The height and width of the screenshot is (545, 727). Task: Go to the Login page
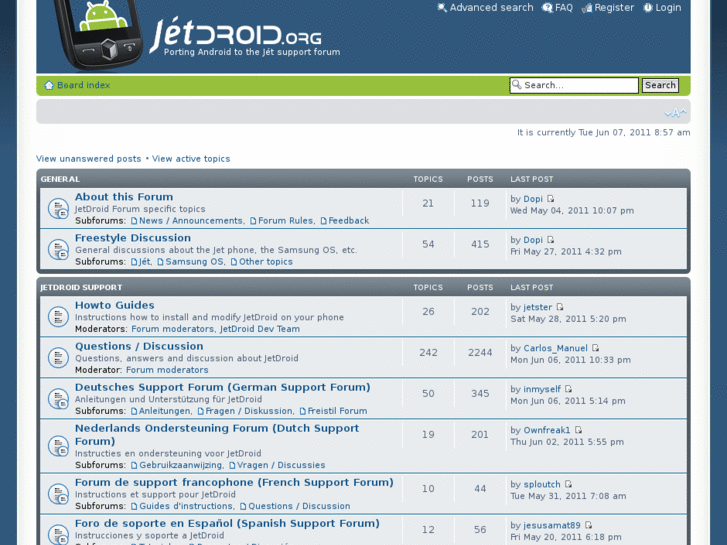(x=668, y=7)
